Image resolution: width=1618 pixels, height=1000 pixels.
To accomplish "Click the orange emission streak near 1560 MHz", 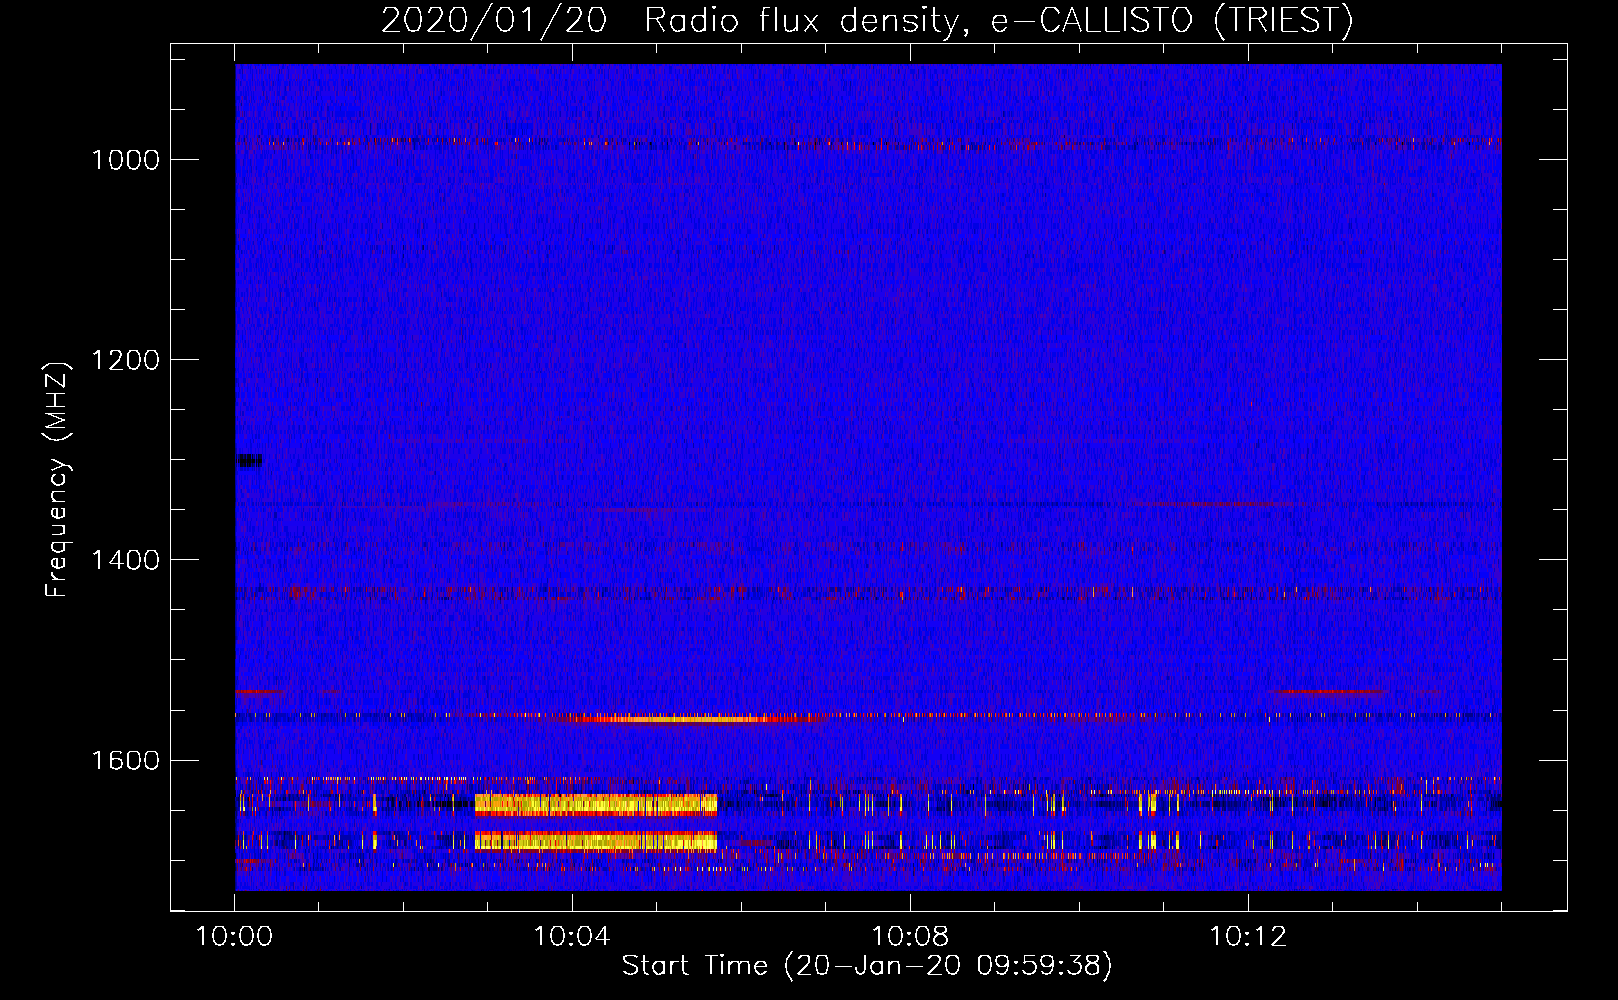I will pyautogui.click(x=690, y=718).
